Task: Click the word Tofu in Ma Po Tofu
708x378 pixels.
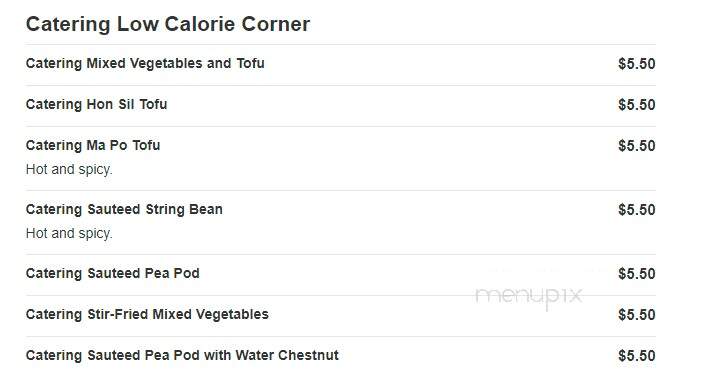Action: pyautogui.click(x=146, y=145)
